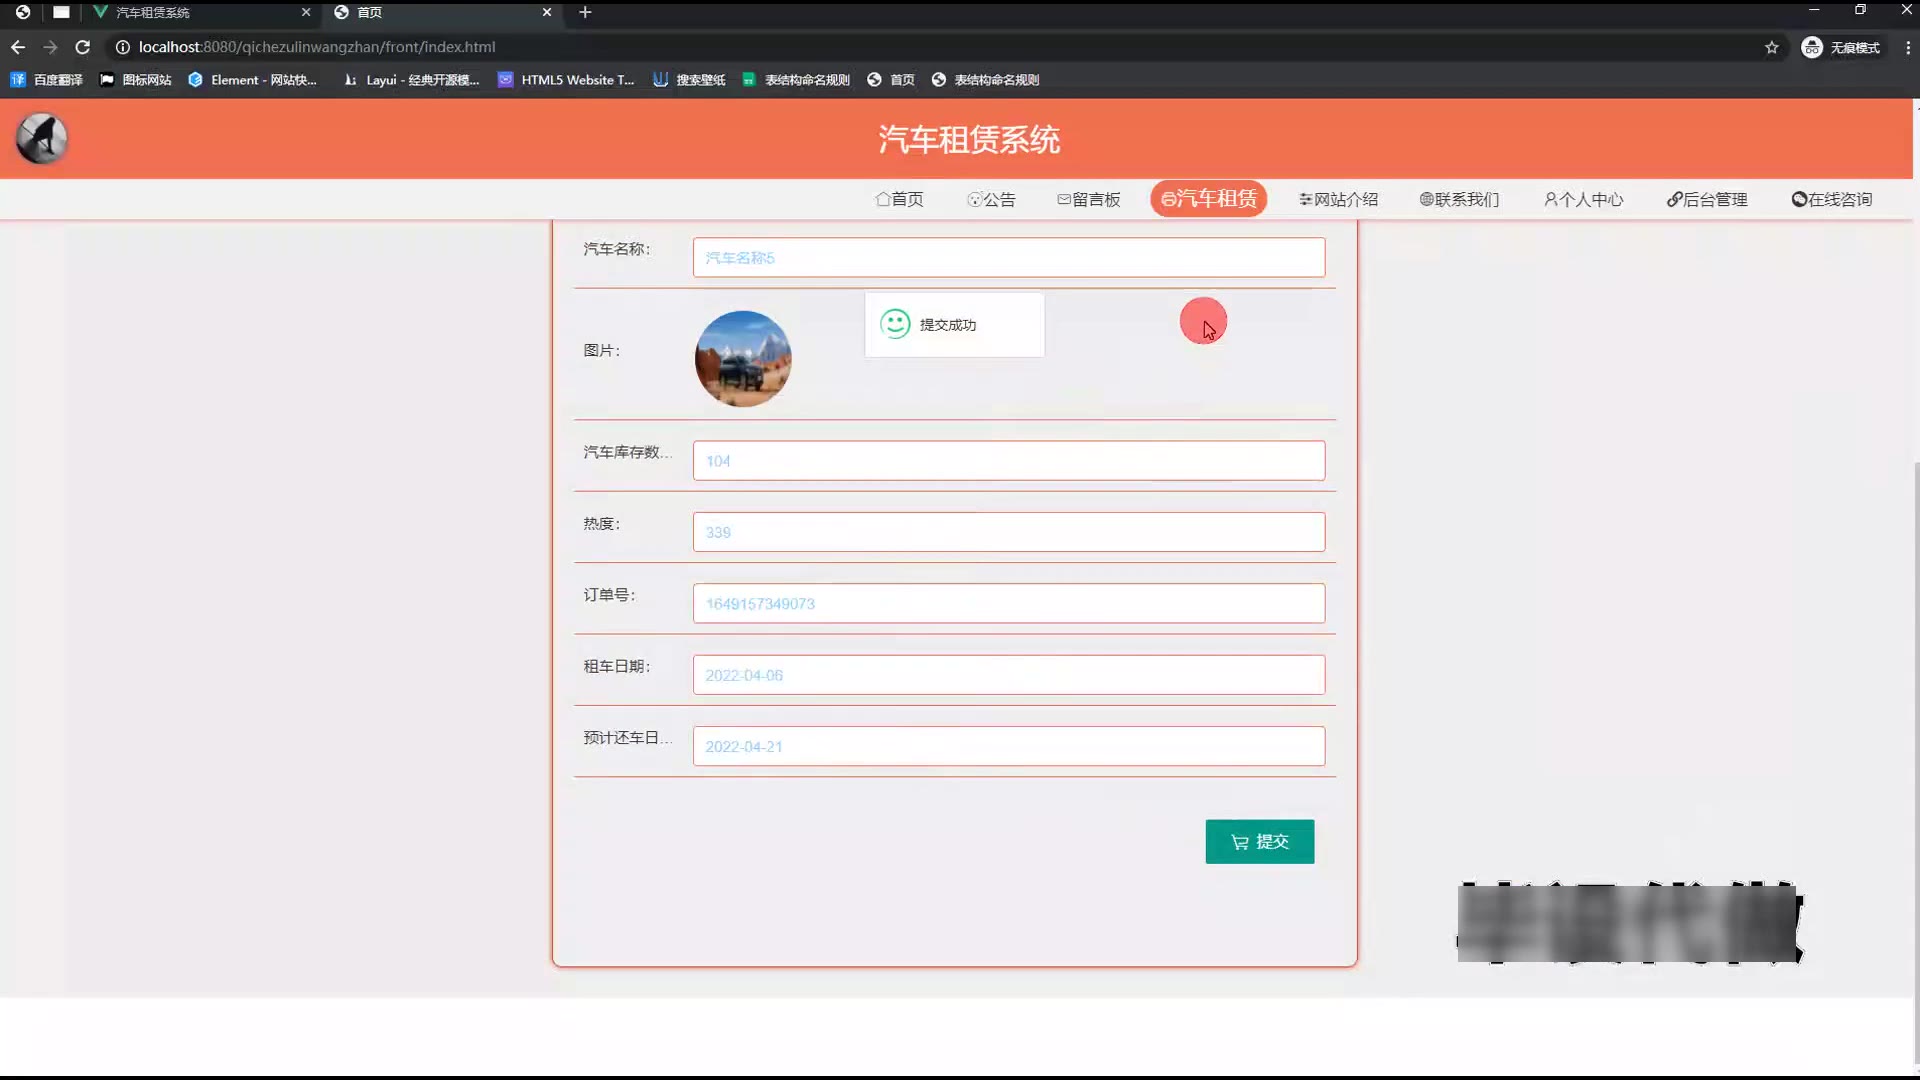The height and width of the screenshot is (1080, 1920).
Task: Open 在线咨询 chat
Action: click(x=1831, y=199)
